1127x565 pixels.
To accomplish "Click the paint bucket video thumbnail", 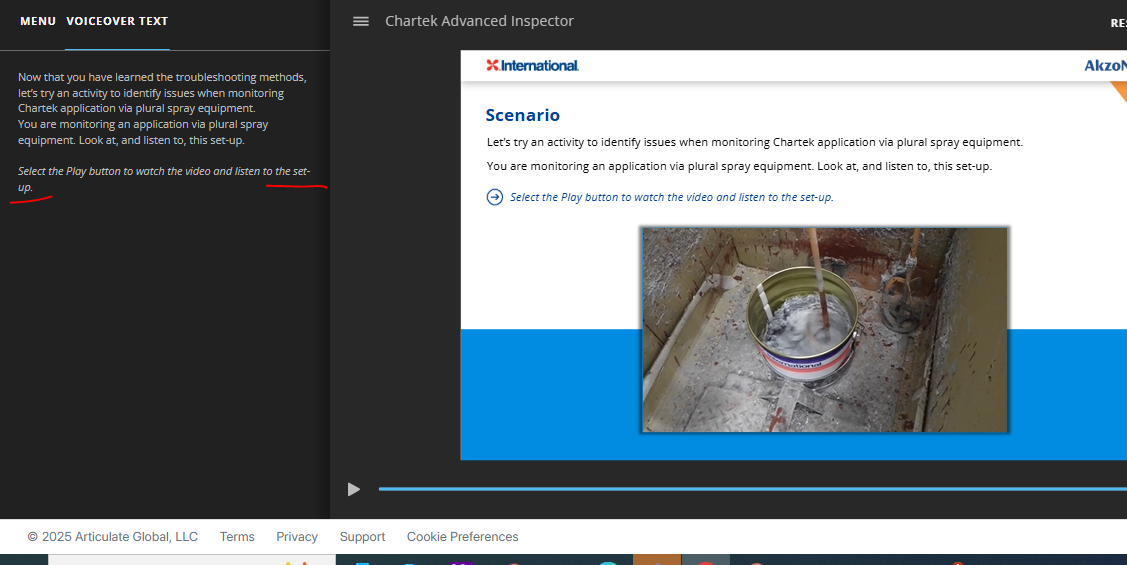I will tap(824, 329).
